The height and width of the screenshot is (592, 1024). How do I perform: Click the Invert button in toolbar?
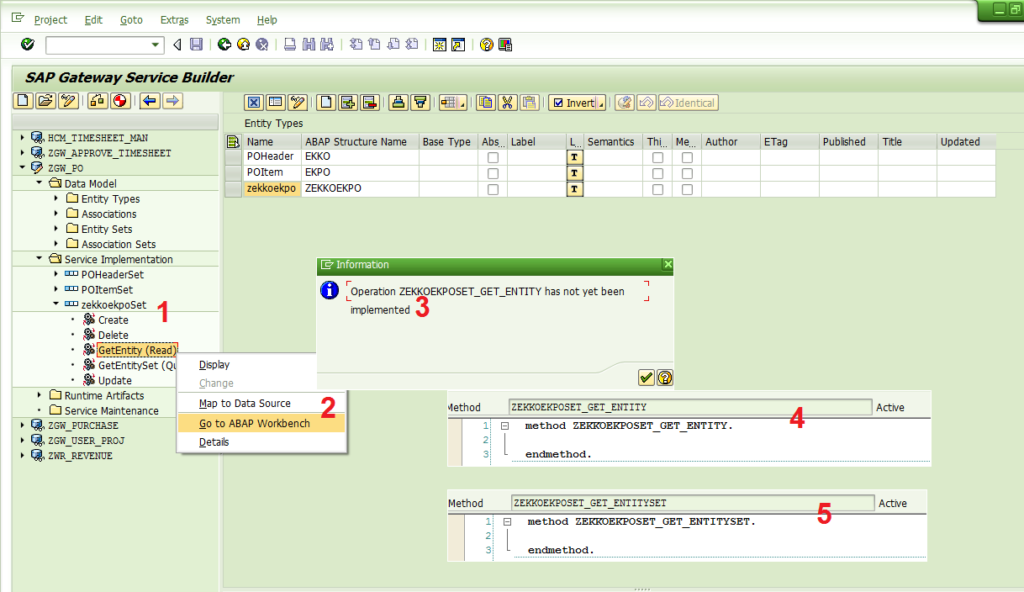click(577, 103)
